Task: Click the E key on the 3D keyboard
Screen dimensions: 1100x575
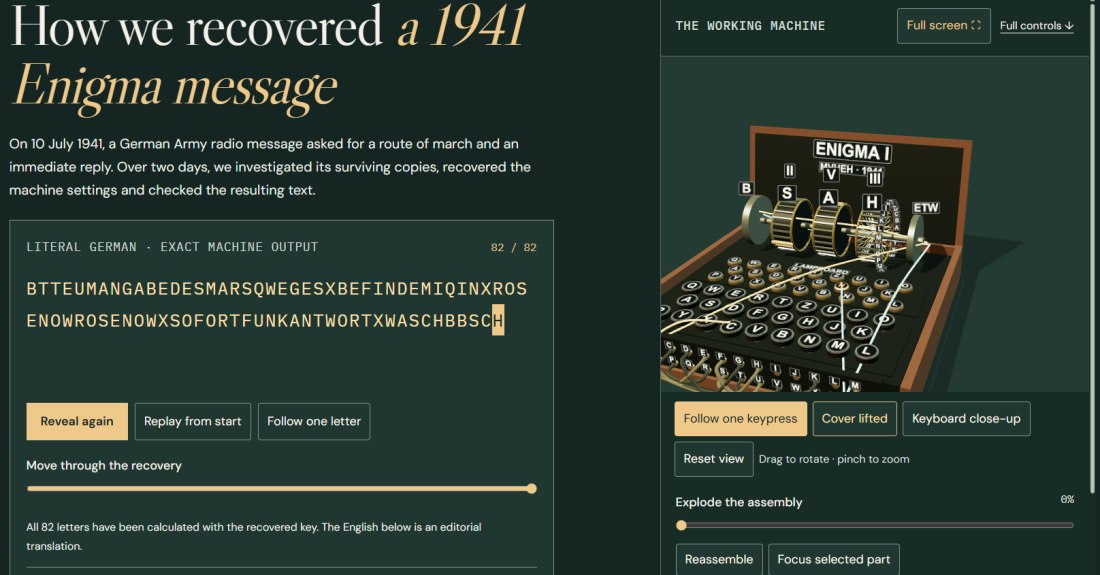Action: click(736, 294)
